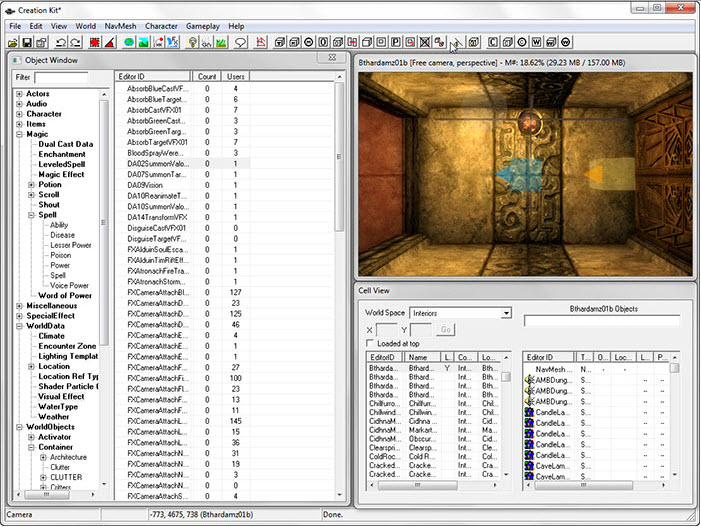
Task: Expand the Potion tree node
Action: [31, 184]
